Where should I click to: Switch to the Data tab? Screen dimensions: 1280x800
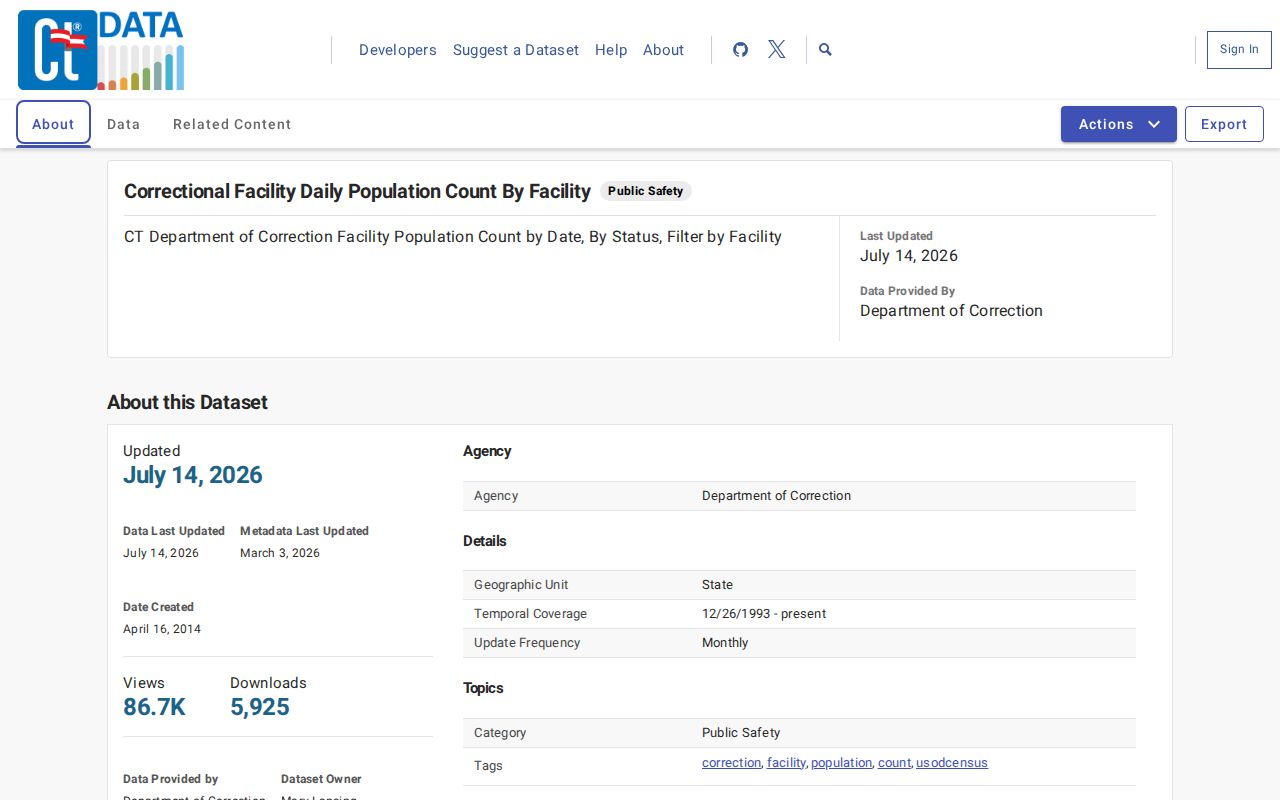pos(123,124)
